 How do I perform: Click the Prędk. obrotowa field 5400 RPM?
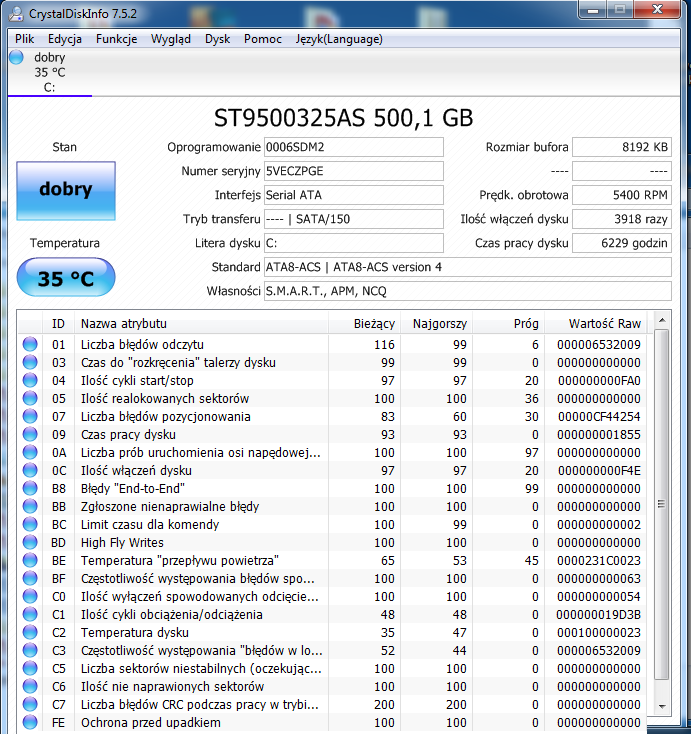(x=622, y=195)
